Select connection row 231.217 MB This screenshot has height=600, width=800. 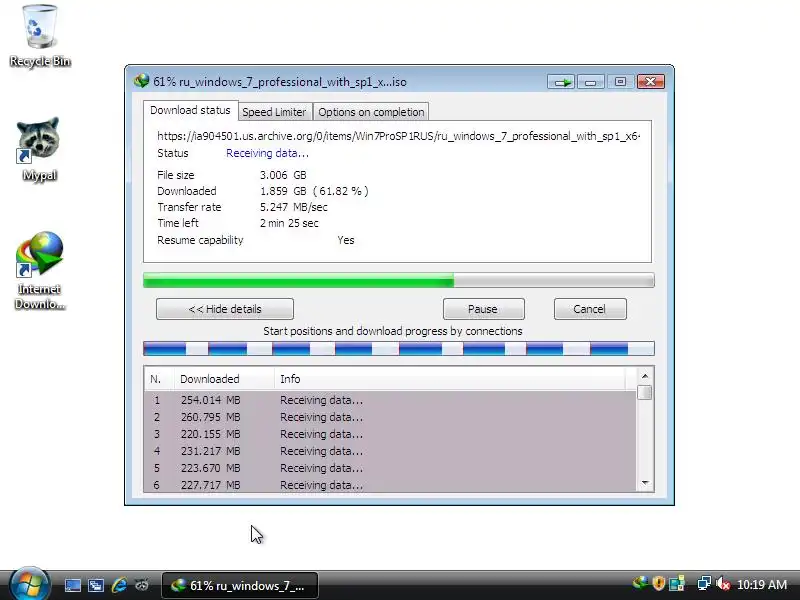click(390, 451)
